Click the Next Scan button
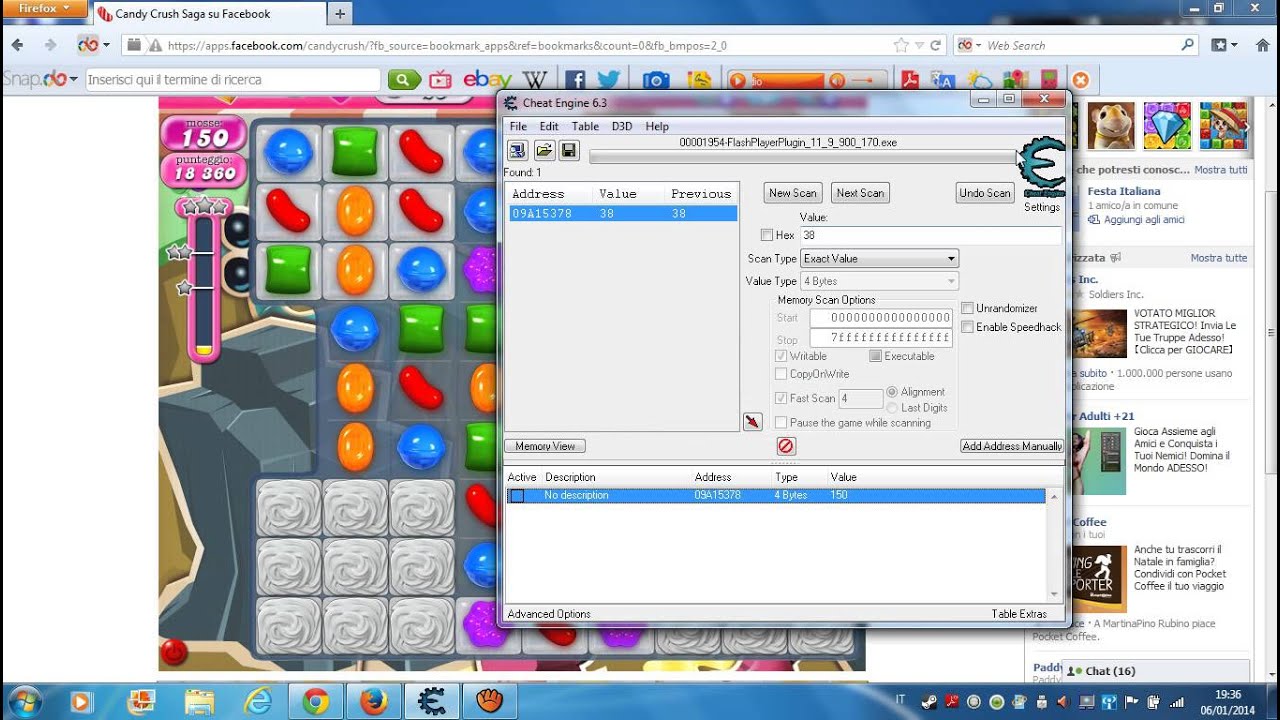 [860, 193]
